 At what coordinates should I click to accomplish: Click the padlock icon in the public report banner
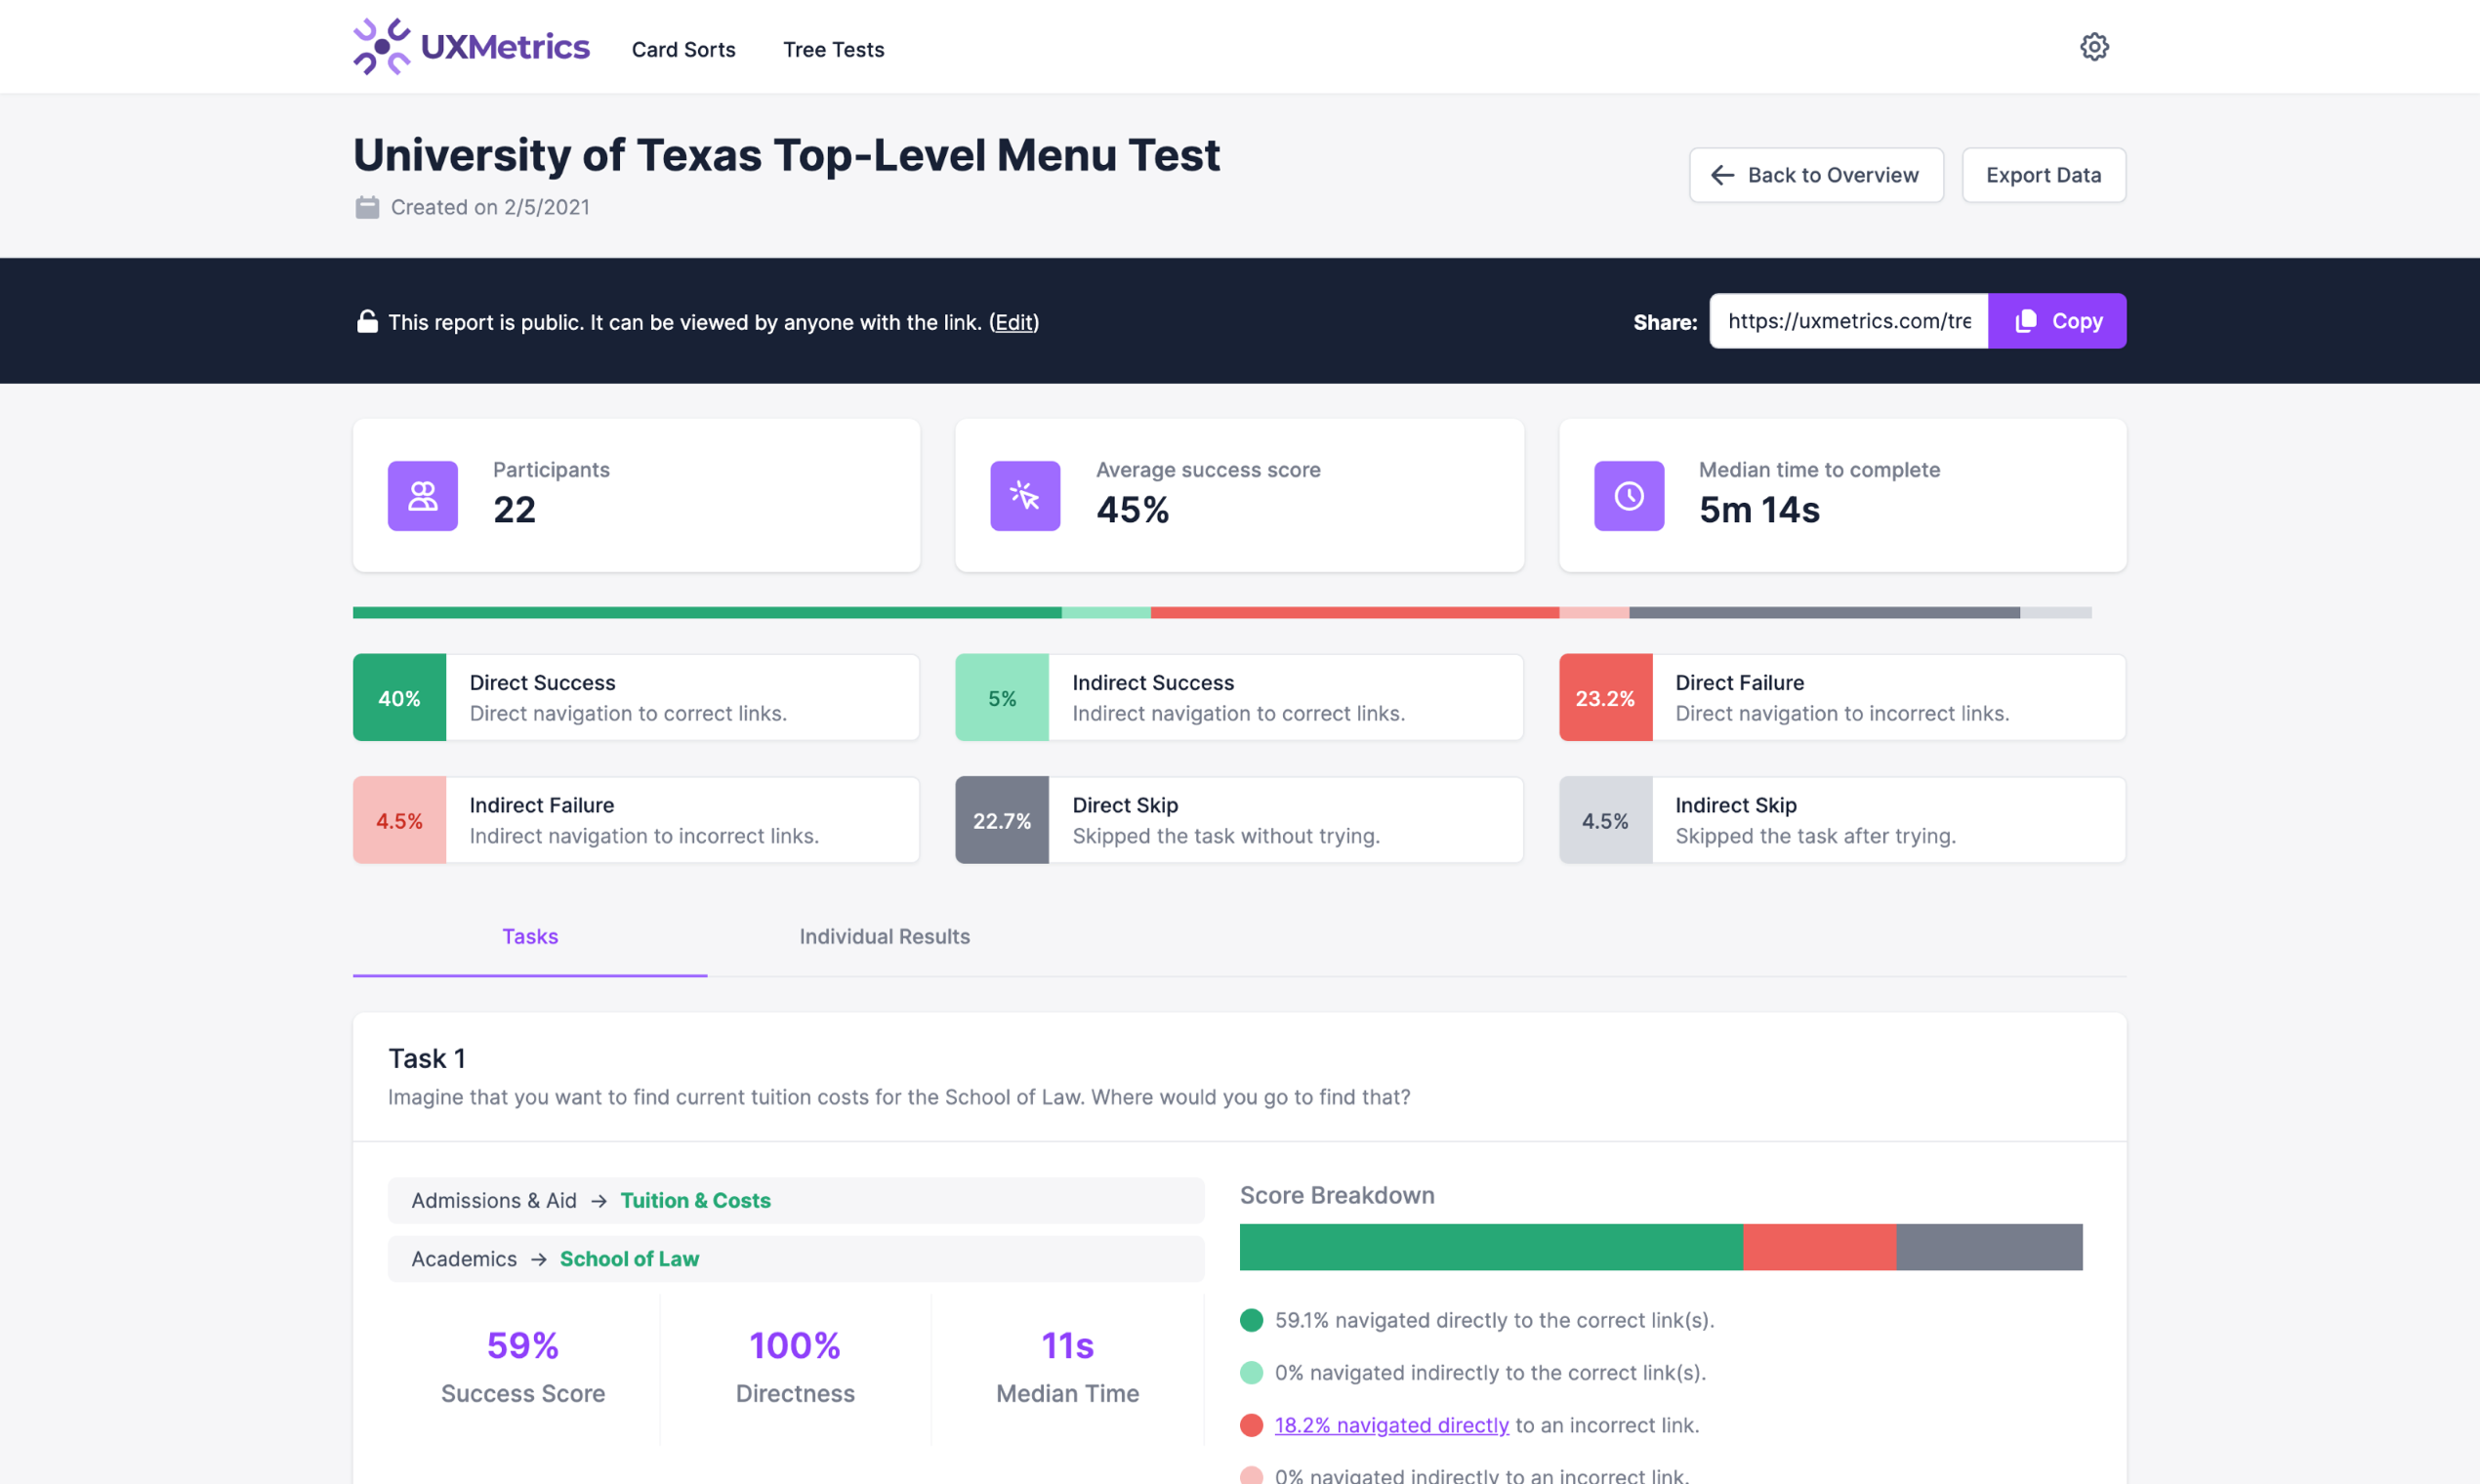366,321
